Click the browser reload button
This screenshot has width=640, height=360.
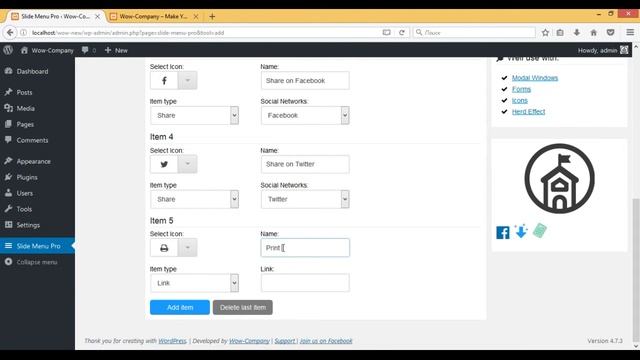tap(402, 32)
